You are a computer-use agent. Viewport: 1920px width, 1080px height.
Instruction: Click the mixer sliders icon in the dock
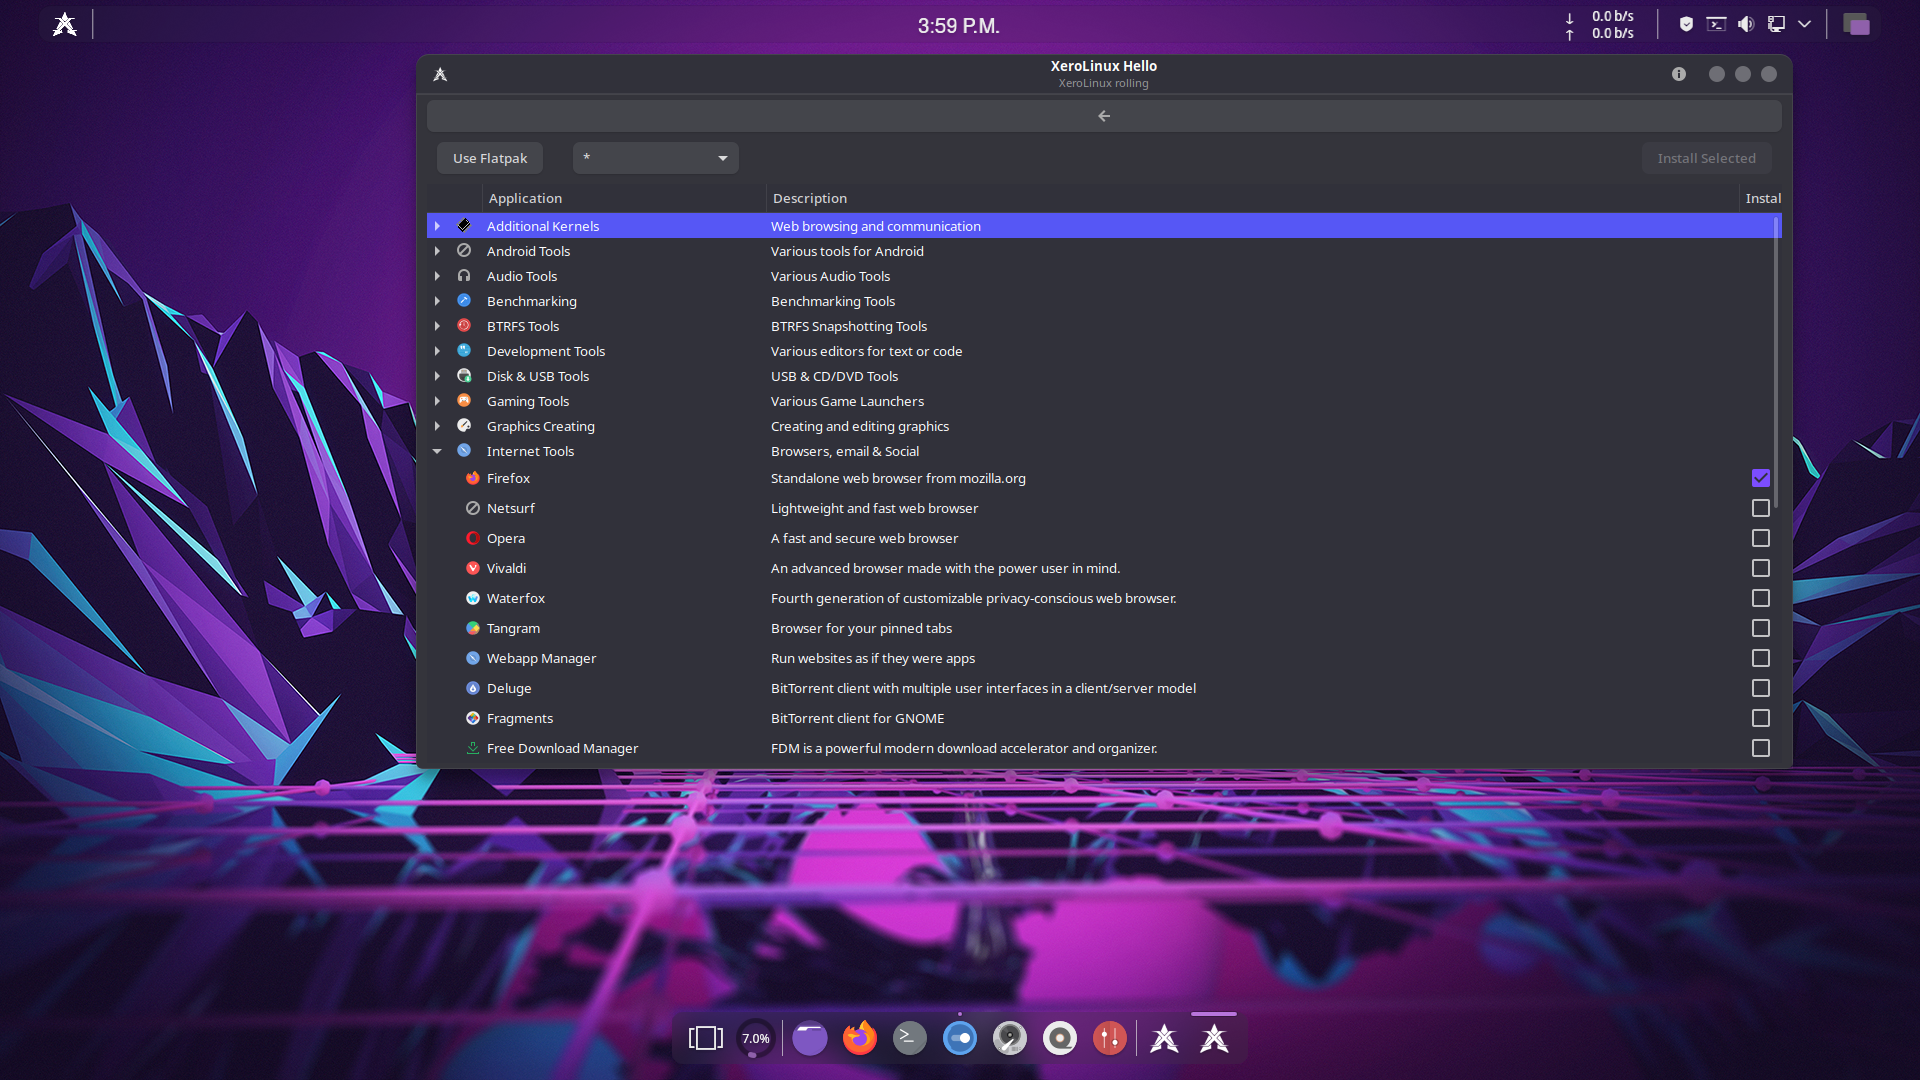pyautogui.click(x=1109, y=1038)
